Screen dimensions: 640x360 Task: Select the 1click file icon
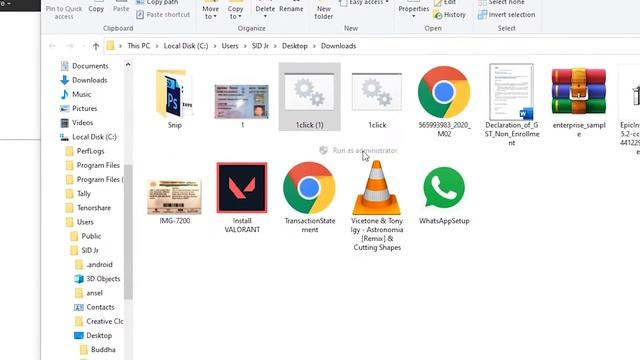tap(377, 92)
